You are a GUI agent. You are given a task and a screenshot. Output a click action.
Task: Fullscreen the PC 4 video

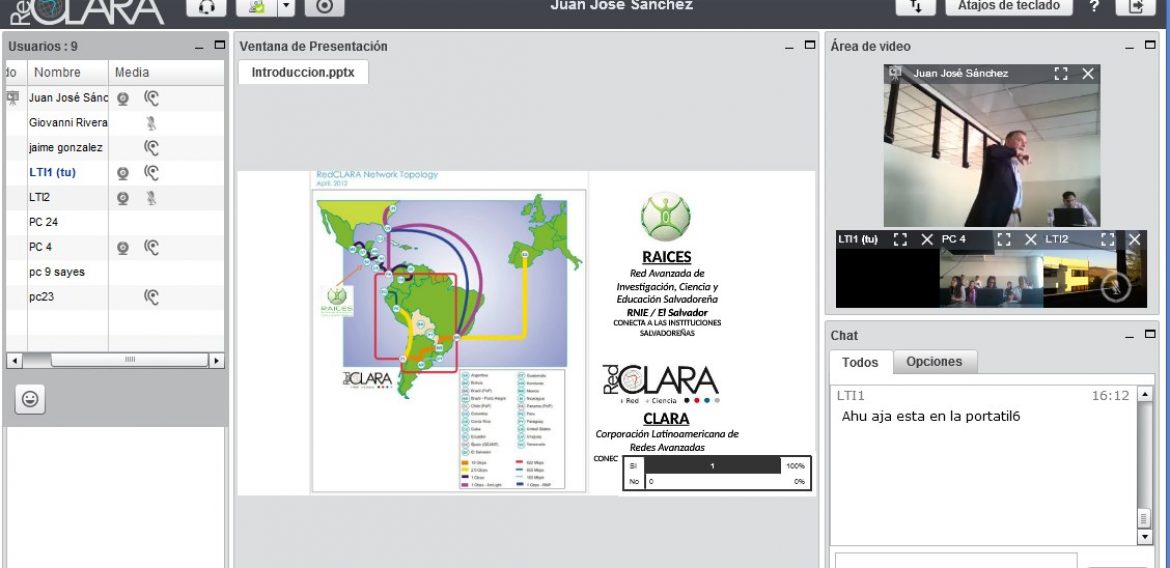(1004, 240)
